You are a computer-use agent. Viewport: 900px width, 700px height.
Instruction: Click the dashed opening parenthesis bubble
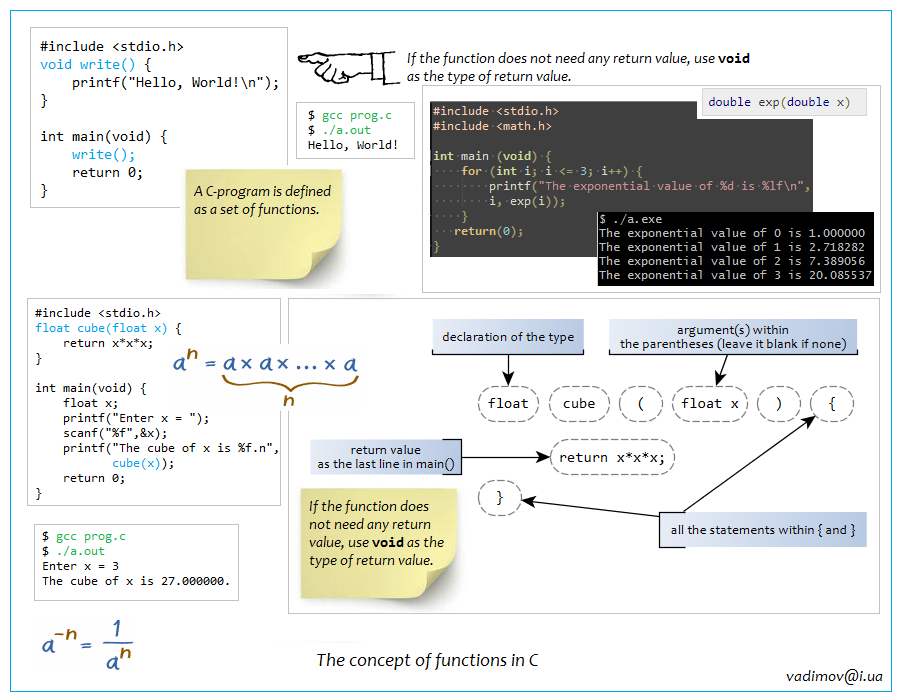(x=641, y=404)
